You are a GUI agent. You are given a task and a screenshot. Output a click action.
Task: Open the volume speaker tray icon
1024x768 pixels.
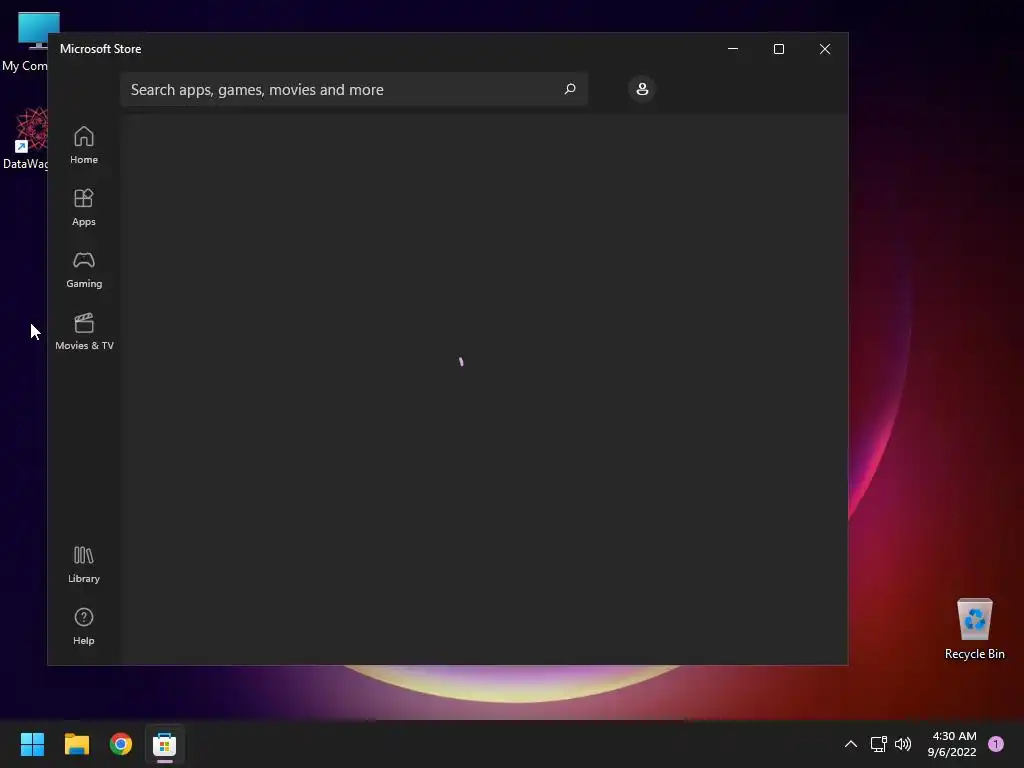coord(903,744)
